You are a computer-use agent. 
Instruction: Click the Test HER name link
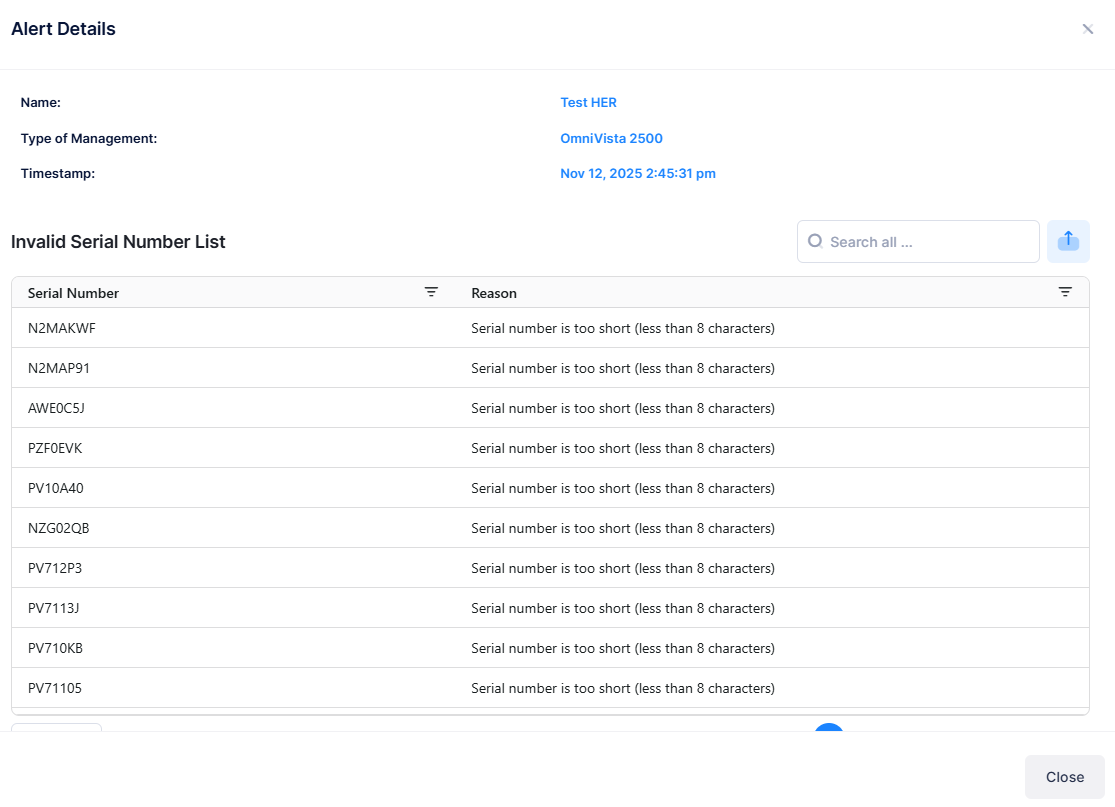click(588, 102)
